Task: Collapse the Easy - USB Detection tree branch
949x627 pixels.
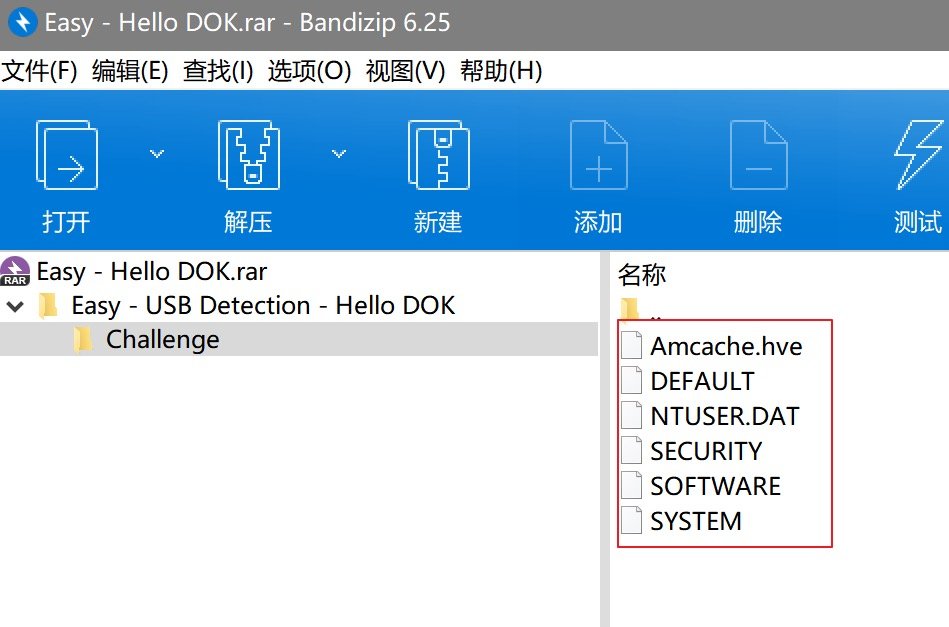Action: point(14,306)
